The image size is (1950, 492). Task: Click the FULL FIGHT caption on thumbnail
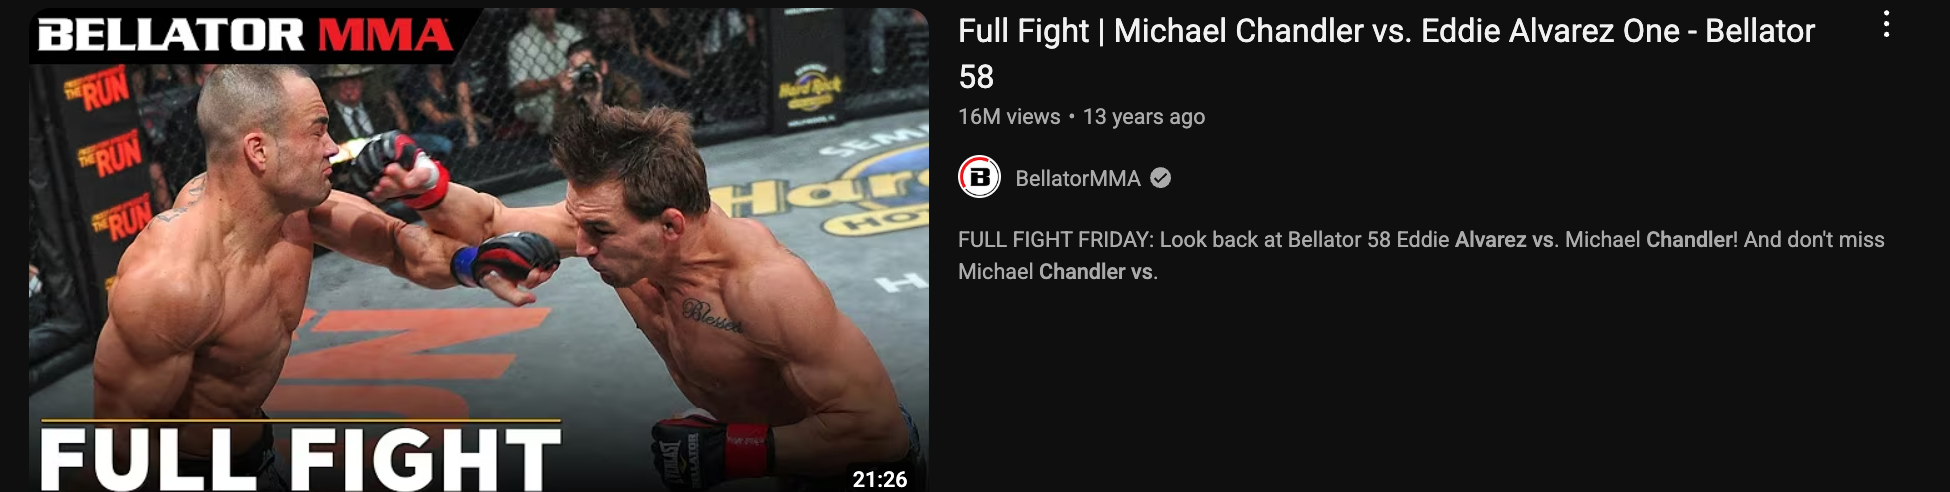point(300,458)
